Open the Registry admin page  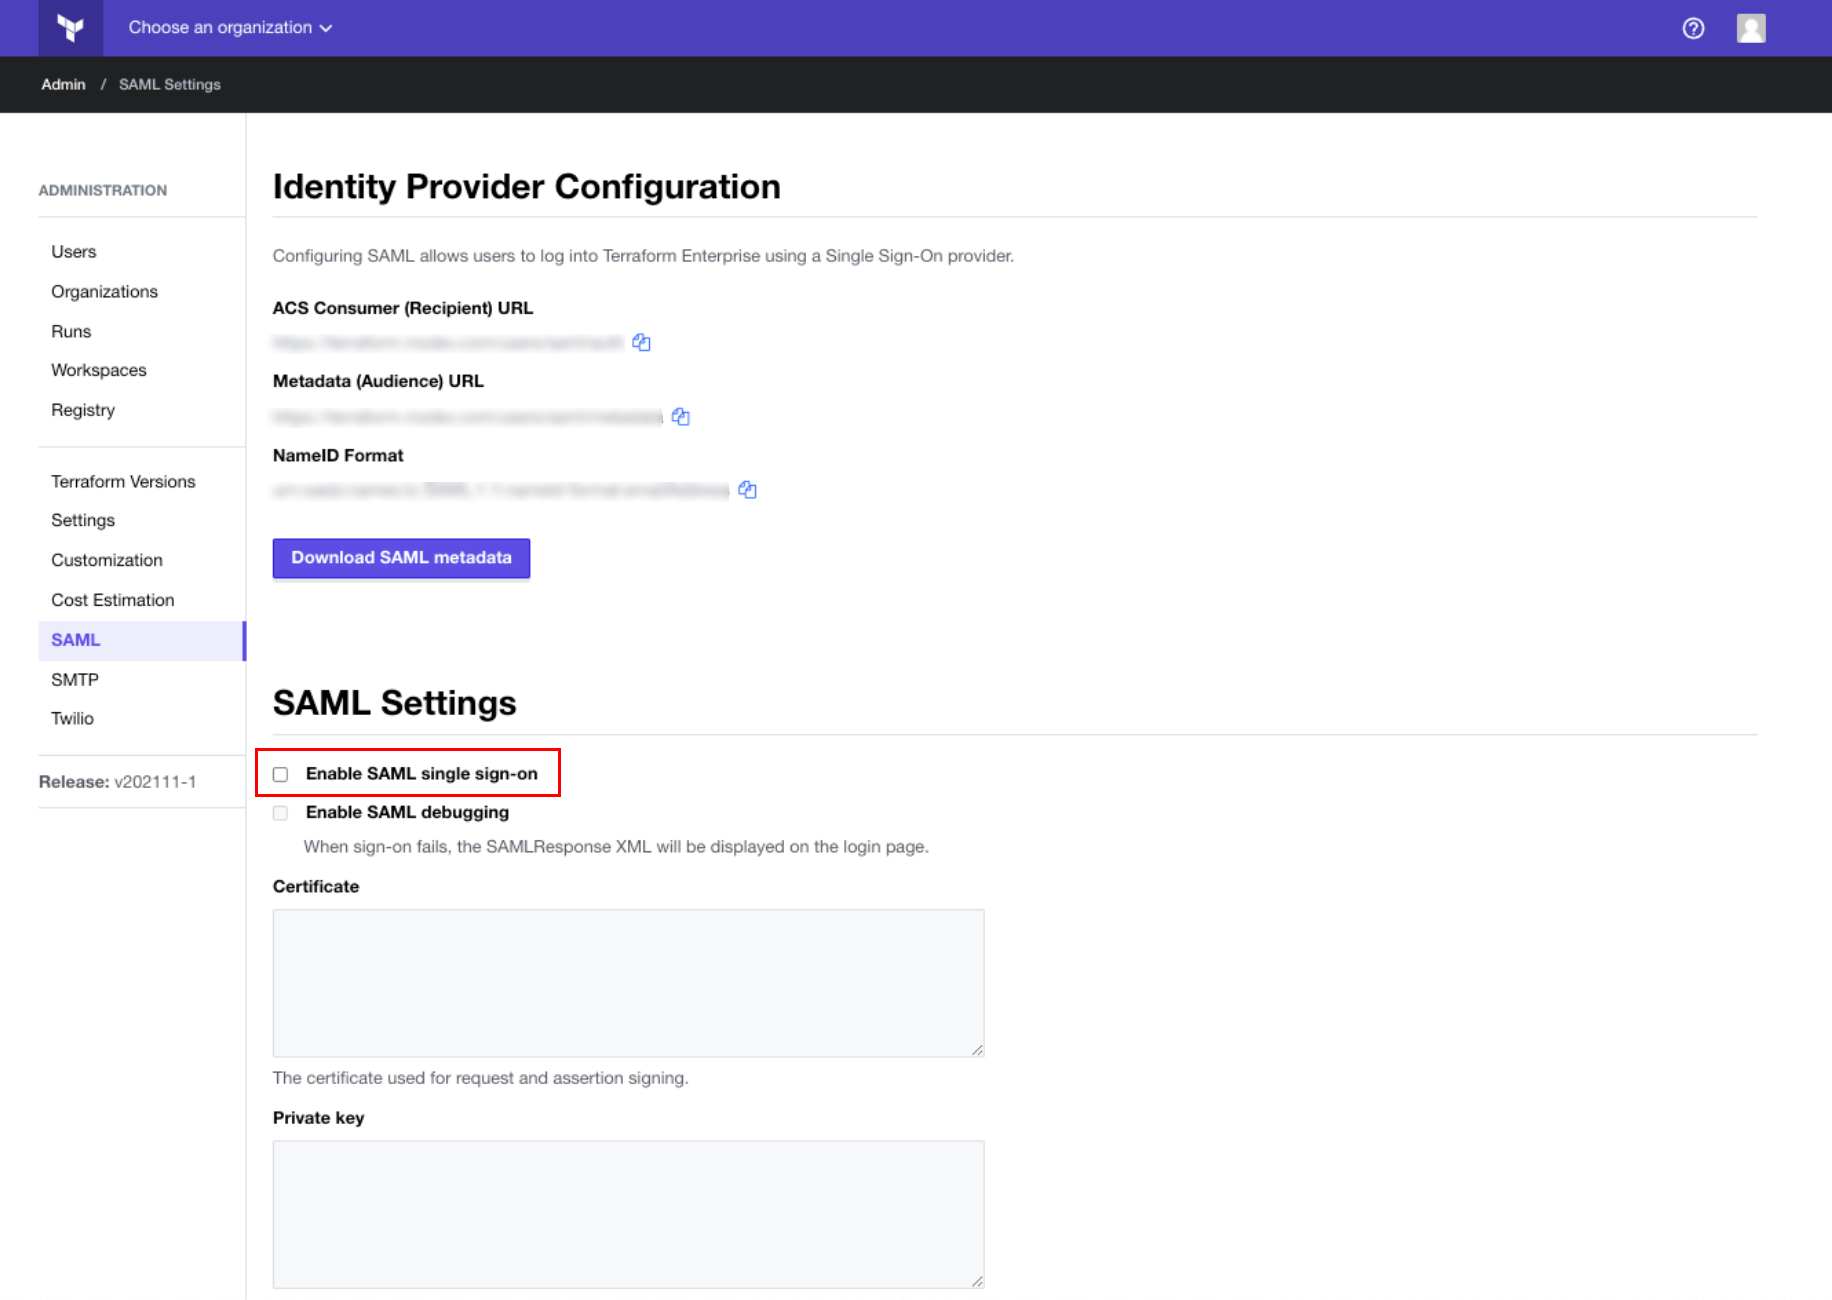[x=83, y=410]
